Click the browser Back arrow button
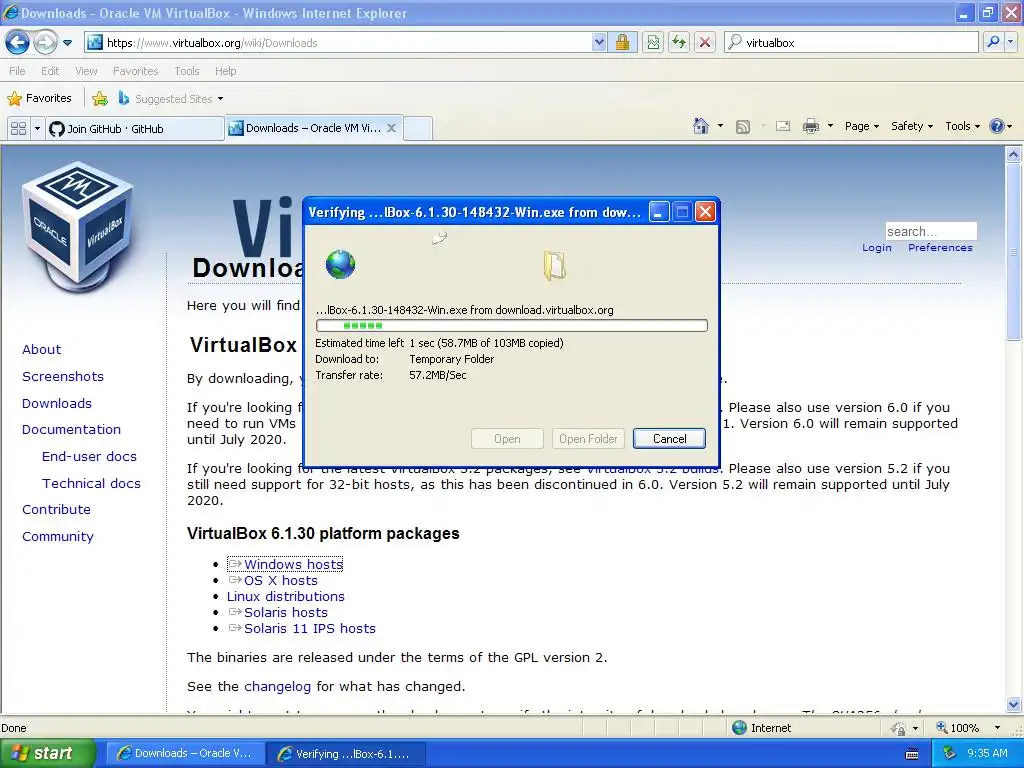This screenshot has width=1024, height=768. [17, 42]
